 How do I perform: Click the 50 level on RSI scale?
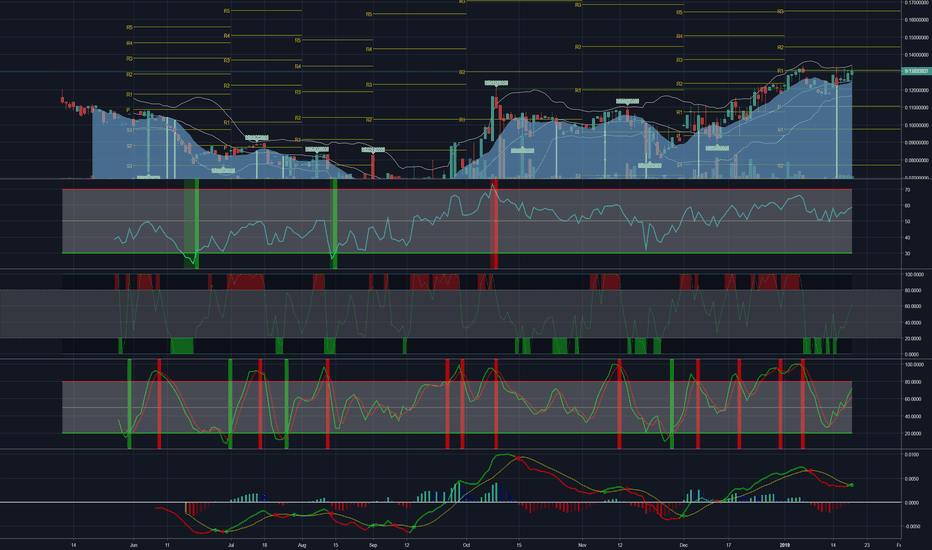(907, 222)
